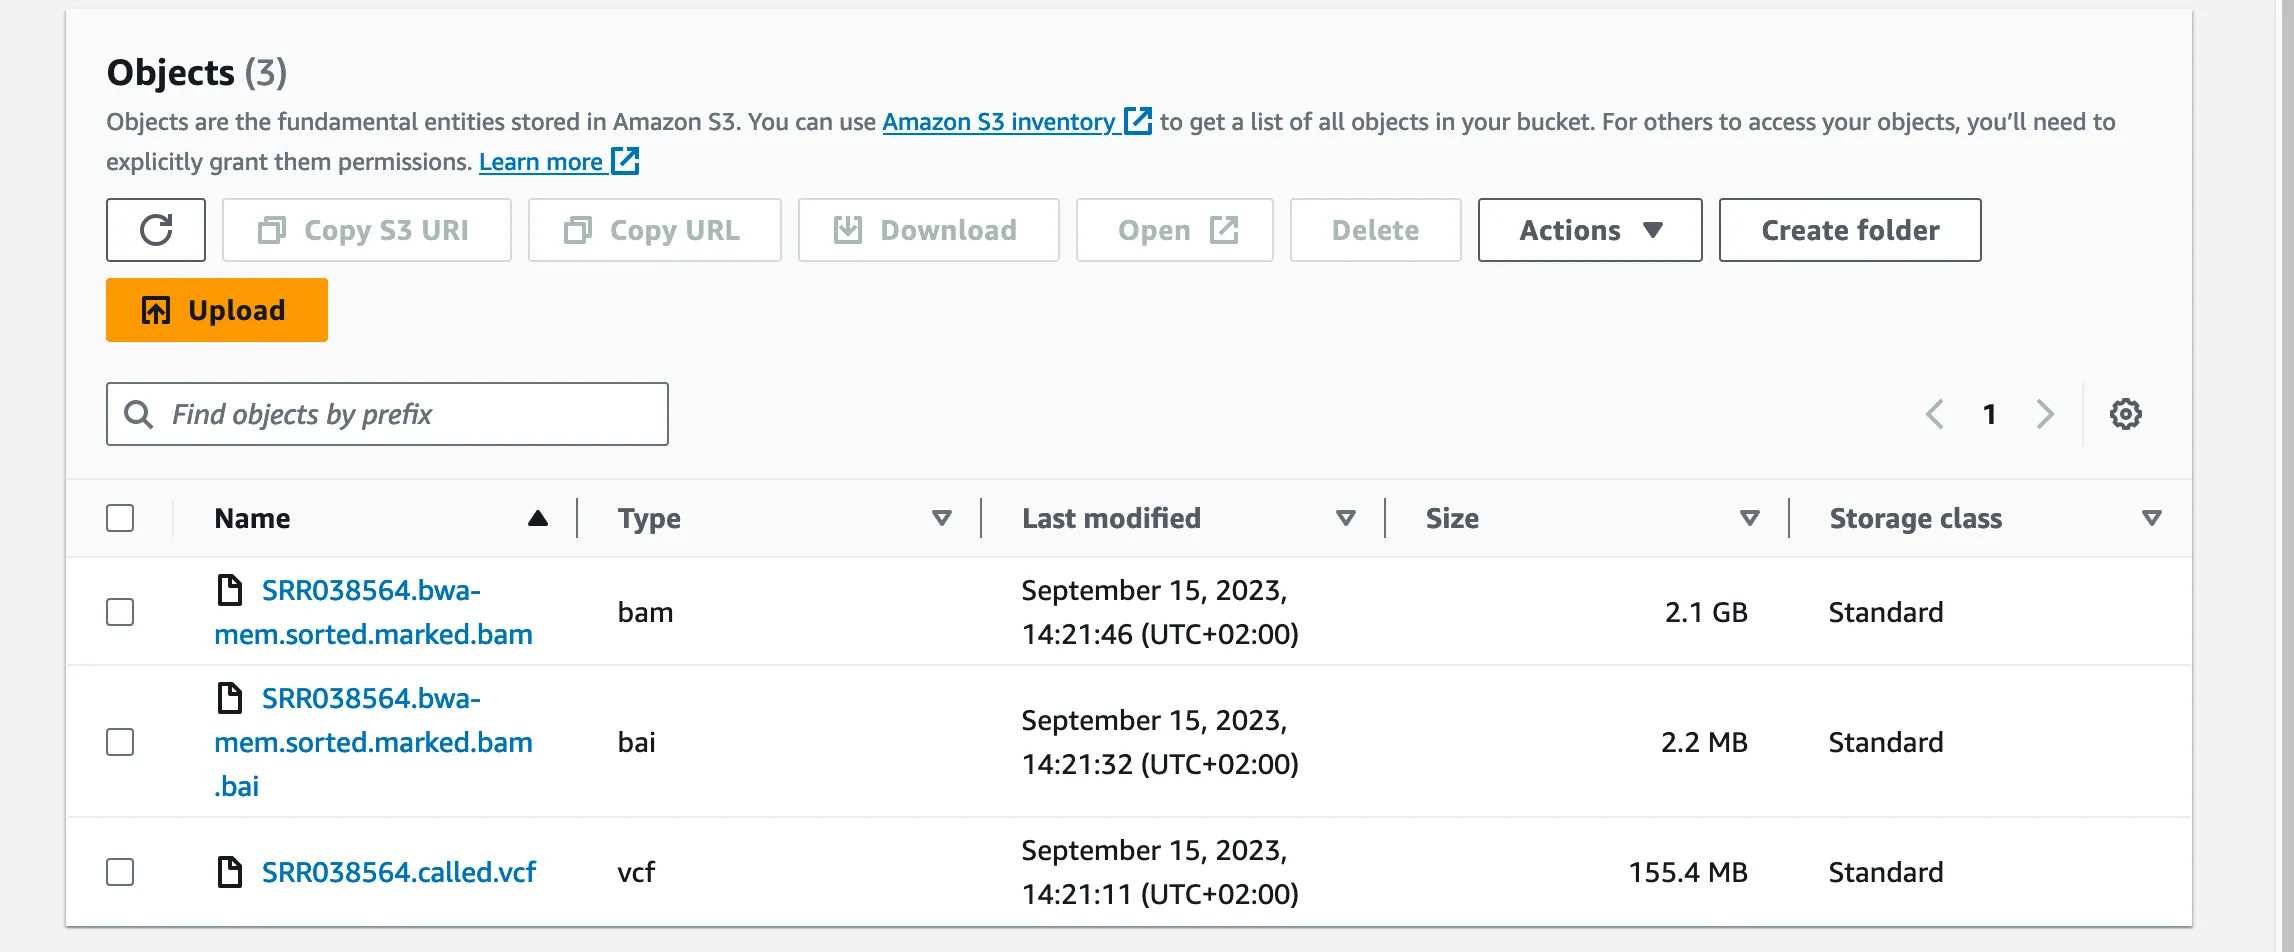Click the file icon of the .bam object
This screenshot has height=952, width=2294.
coord(230,590)
